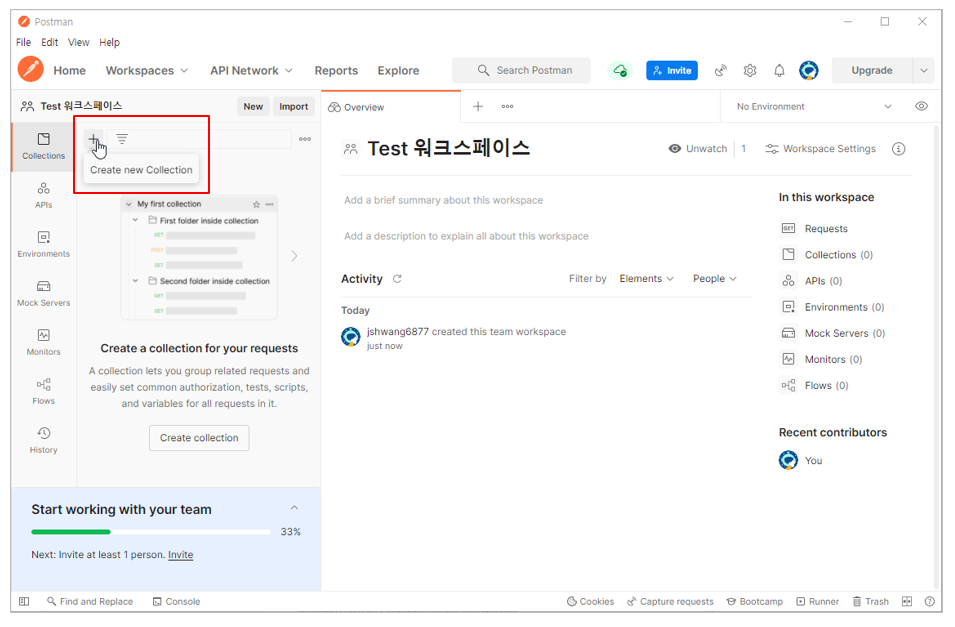Open the Mock Servers sidebar panel
The height and width of the screenshot is (627, 955).
pos(43,294)
